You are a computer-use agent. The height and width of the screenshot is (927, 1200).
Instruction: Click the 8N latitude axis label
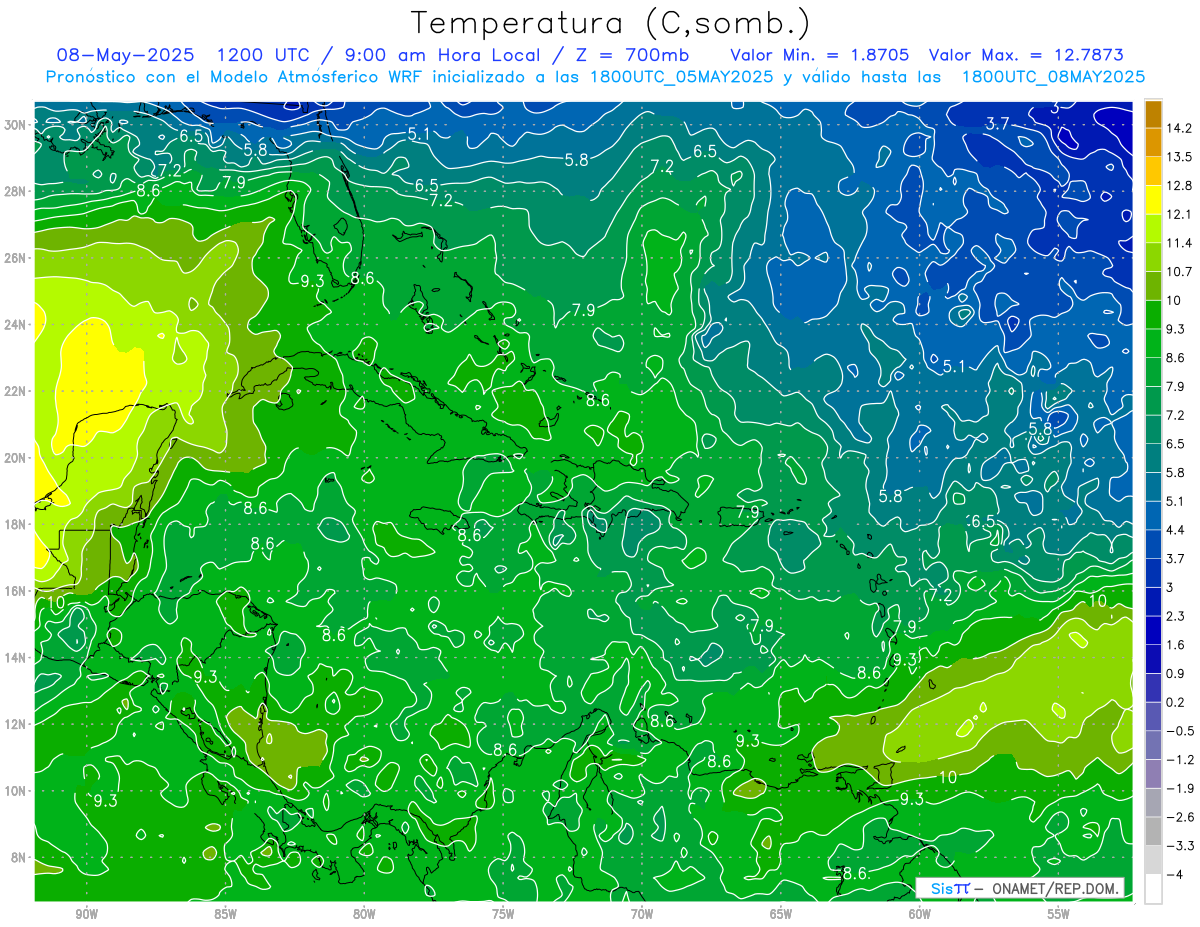pyautogui.click(x=19, y=857)
